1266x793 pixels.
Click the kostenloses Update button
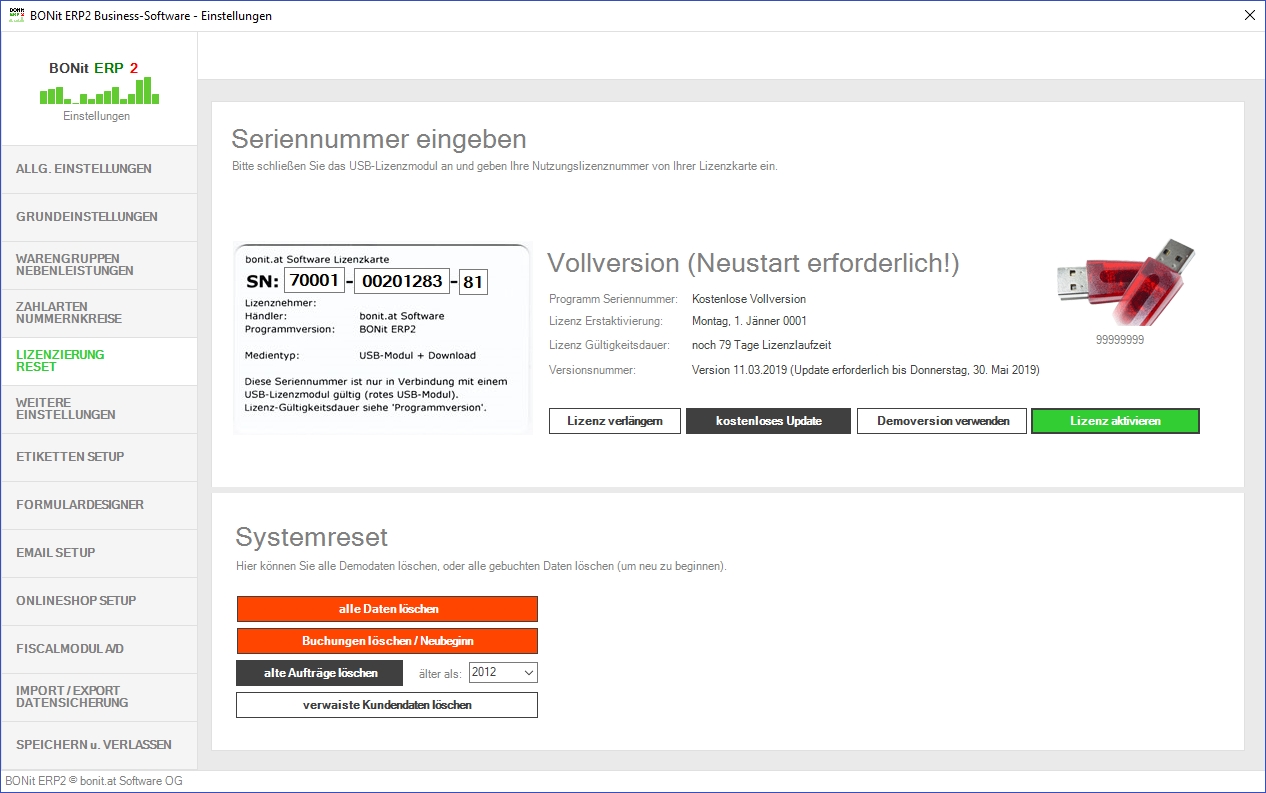[x=768, y=421]
